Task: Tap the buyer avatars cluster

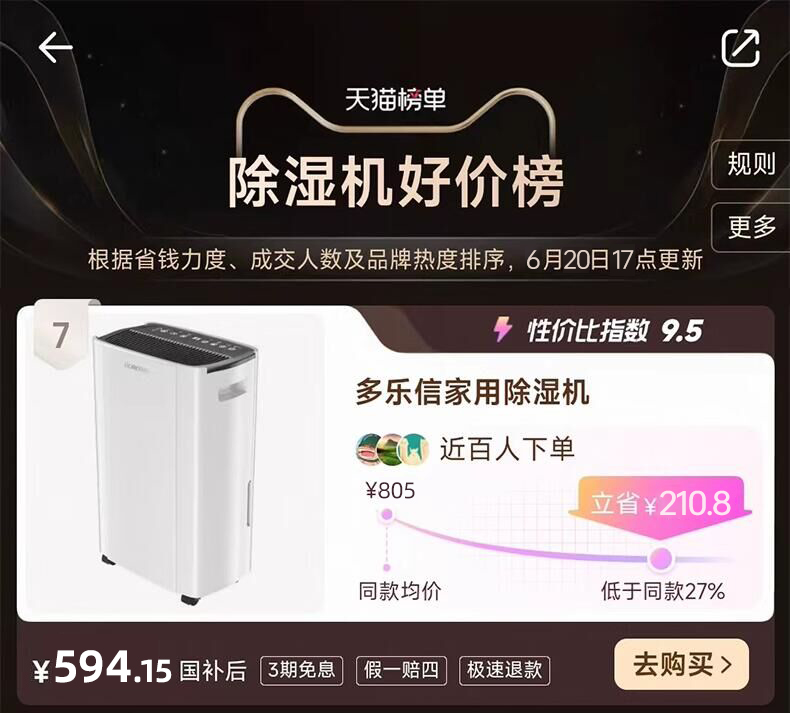Action: (x=392, y=448)
